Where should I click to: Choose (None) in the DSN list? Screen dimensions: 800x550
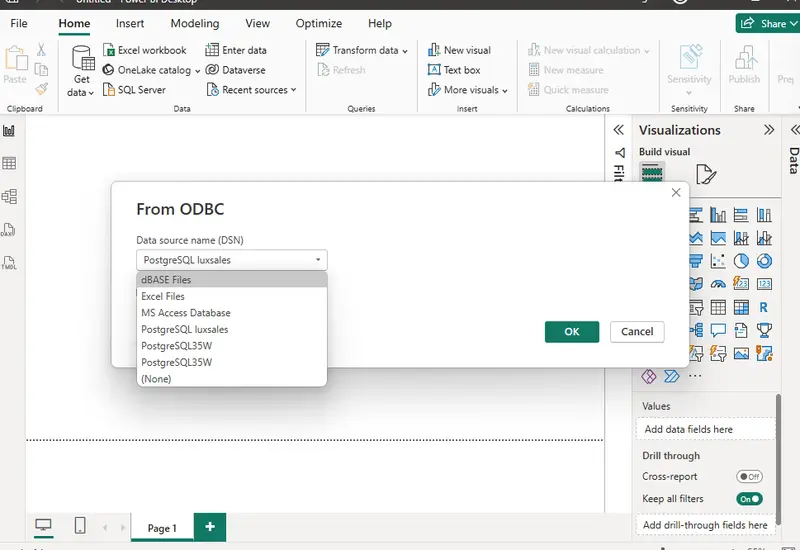[x=232, y=379]
